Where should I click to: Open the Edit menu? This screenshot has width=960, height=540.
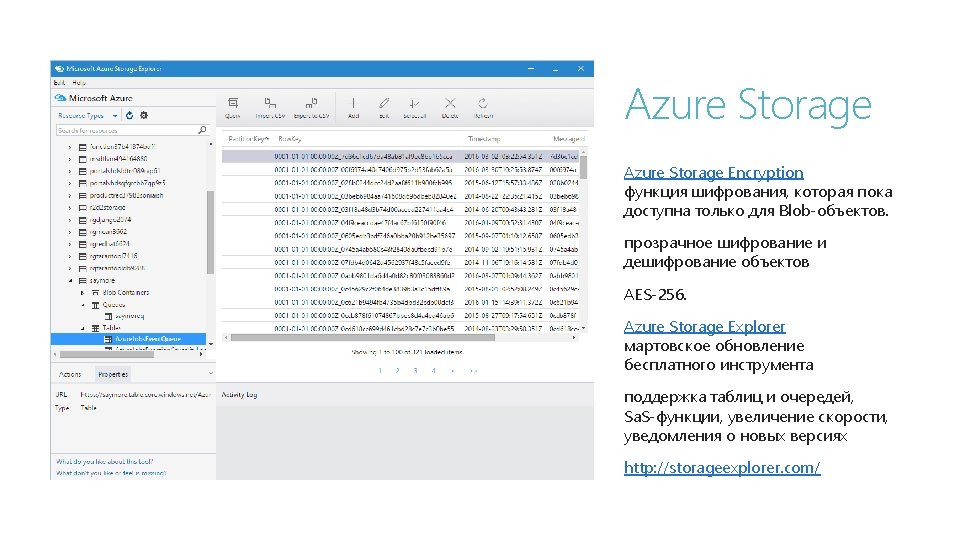tap(59, 83)
